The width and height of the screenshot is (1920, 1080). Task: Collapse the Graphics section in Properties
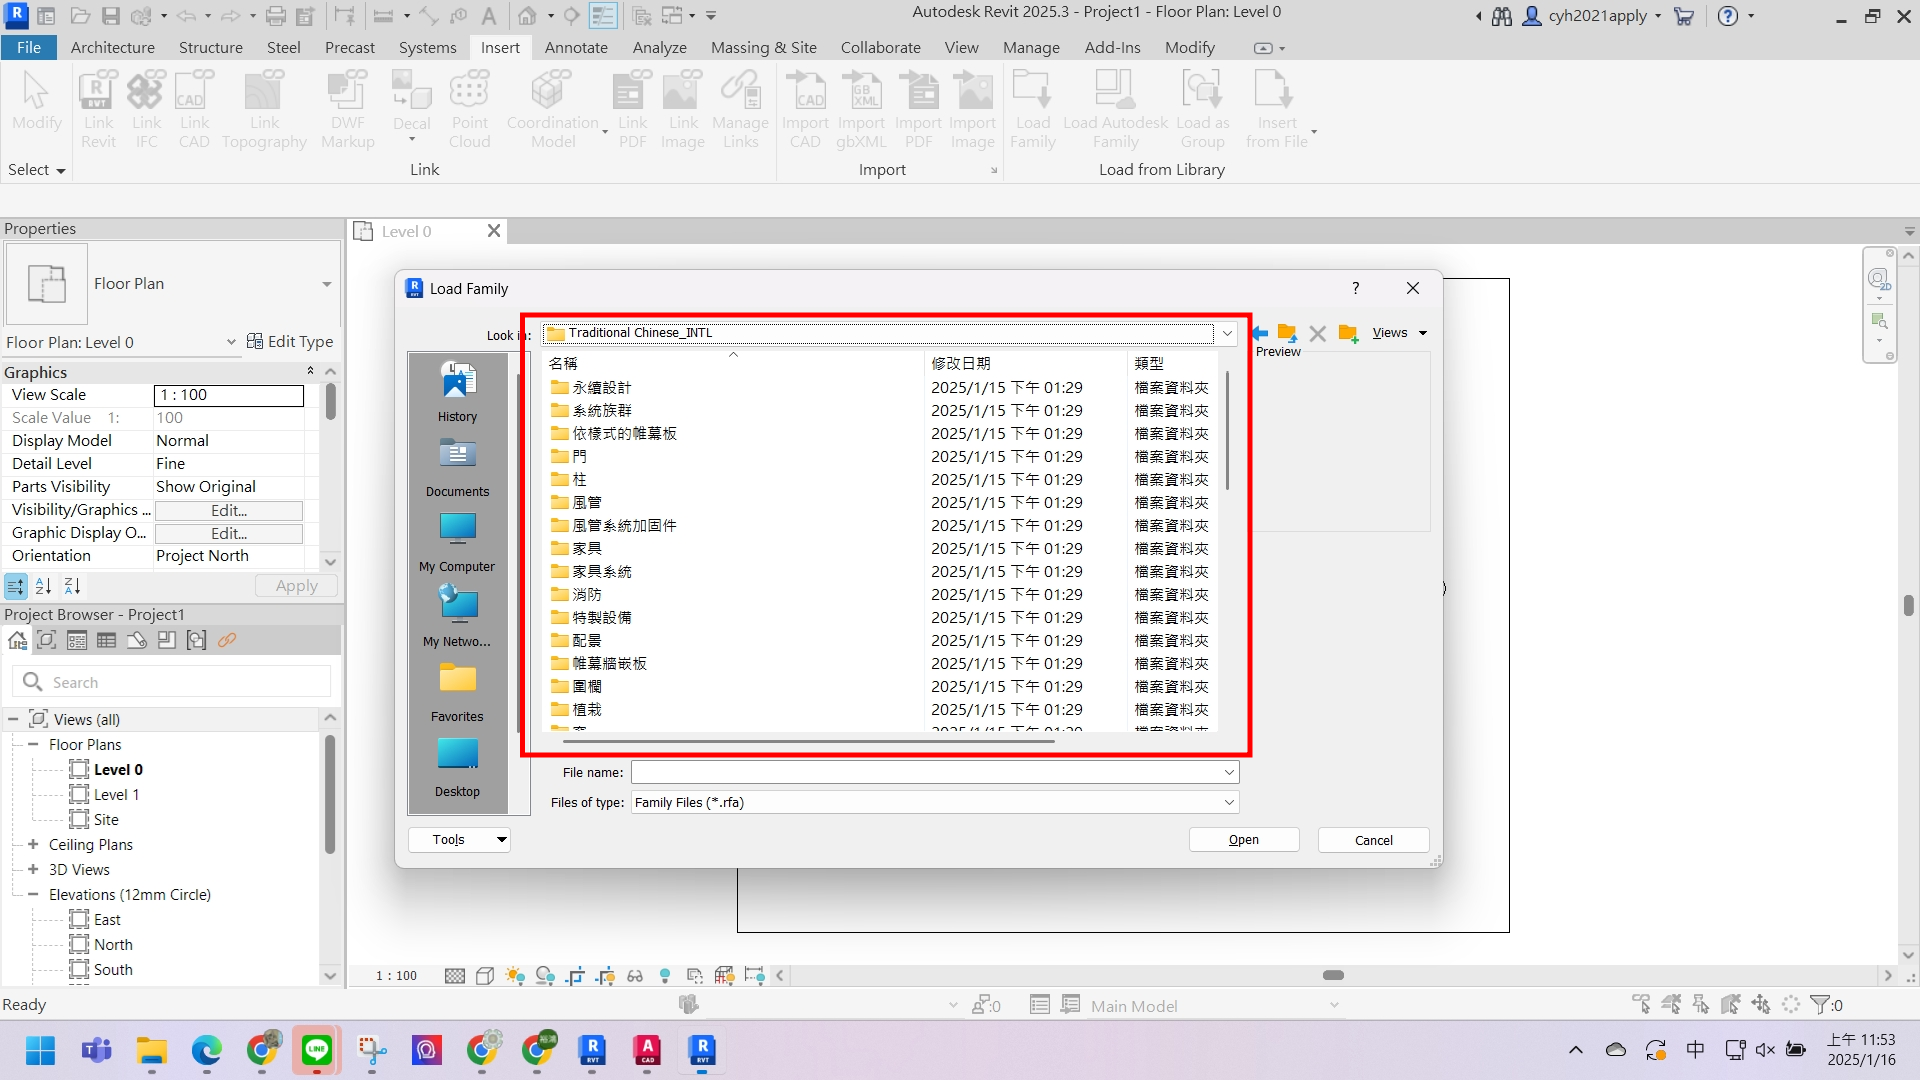(x=310, y=371)
